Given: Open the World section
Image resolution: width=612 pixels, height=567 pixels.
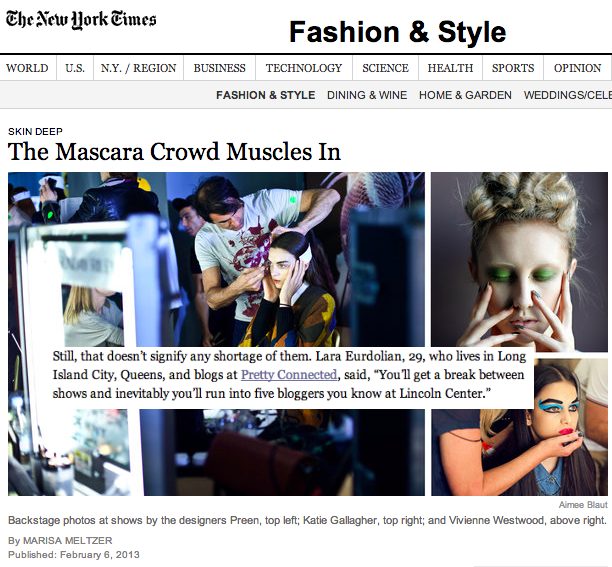Looking at the screenshot, I should point(27,69).
